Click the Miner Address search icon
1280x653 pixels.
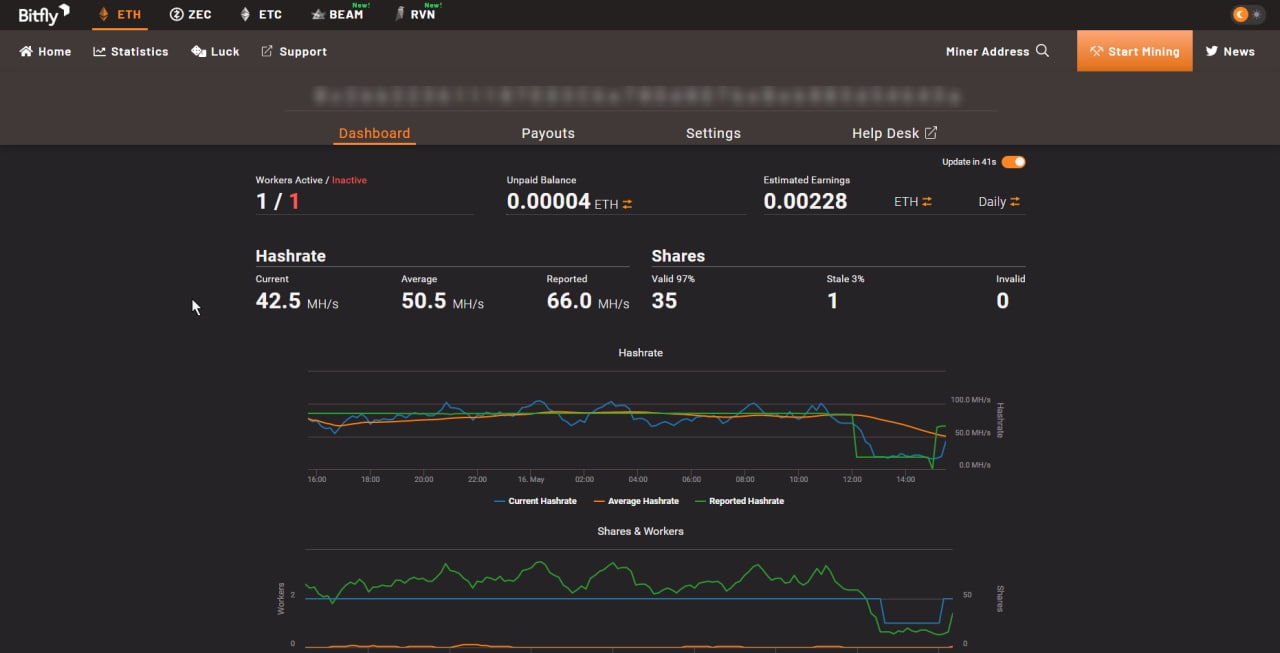click(1042, 51)
